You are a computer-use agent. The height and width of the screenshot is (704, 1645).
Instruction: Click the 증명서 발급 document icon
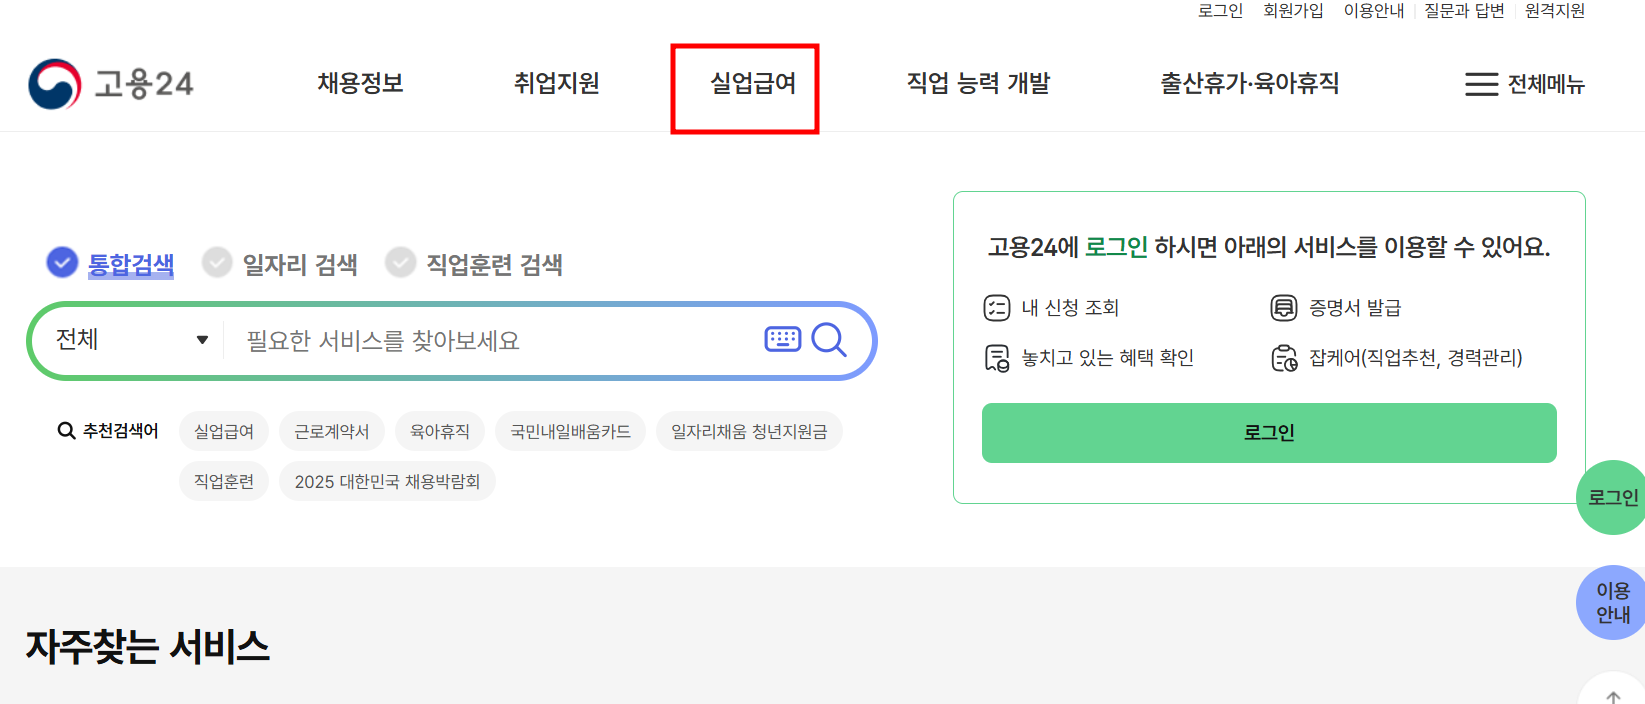point(1284,308)
